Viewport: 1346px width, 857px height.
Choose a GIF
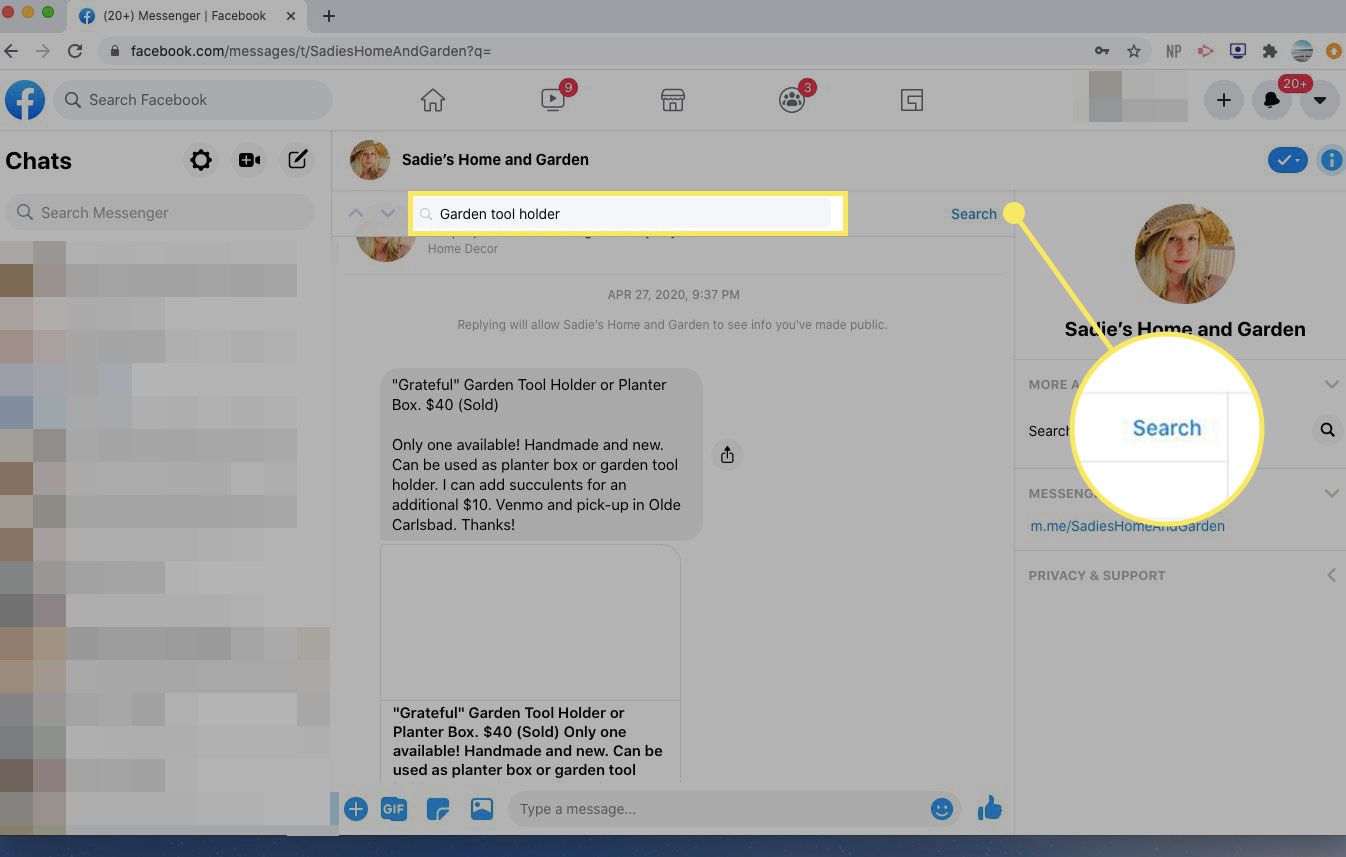pos(394,809)
